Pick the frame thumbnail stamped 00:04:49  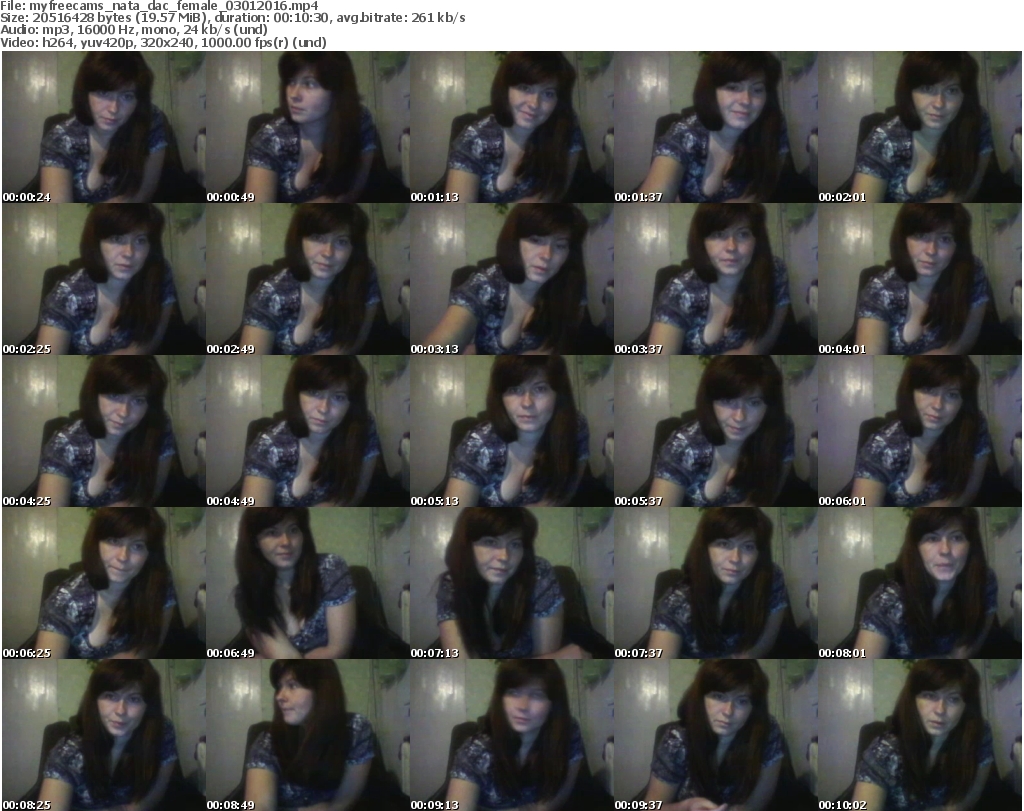[308, 432]
